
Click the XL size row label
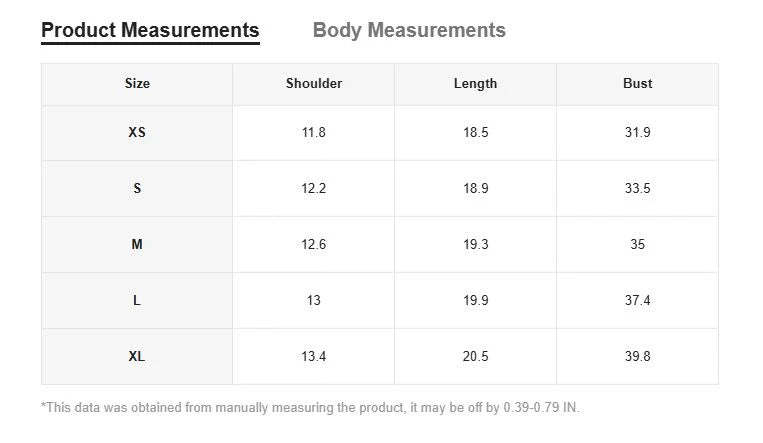[x=137, y=356]
